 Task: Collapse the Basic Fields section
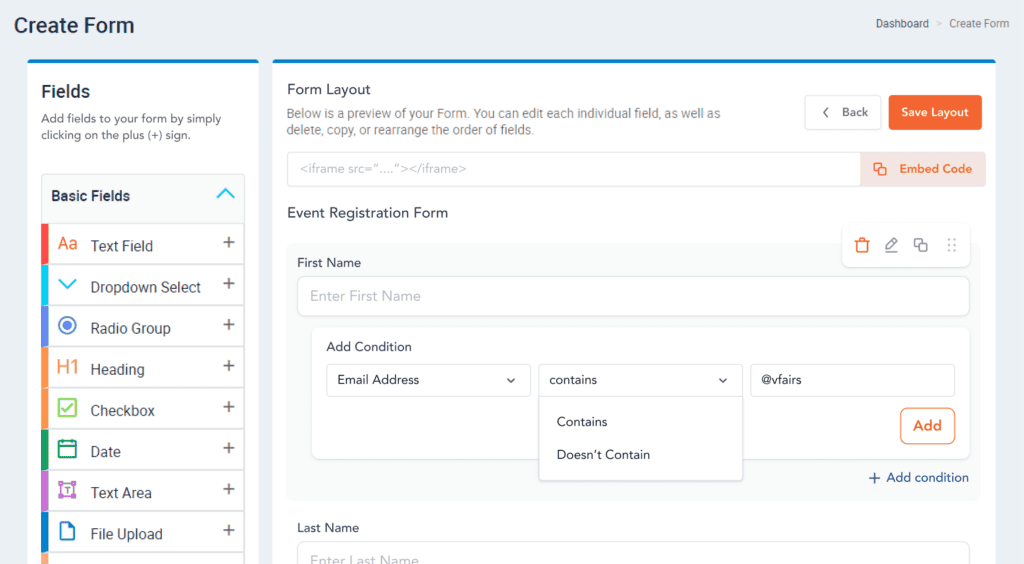pyautogui.click(x=225, y=194)
